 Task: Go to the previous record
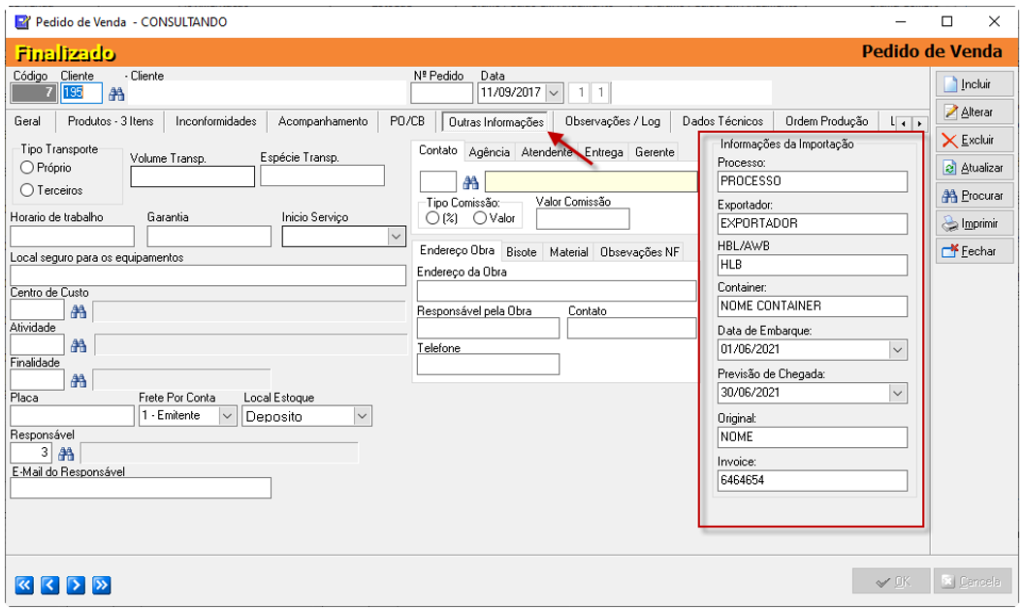[x=50, y=585]
